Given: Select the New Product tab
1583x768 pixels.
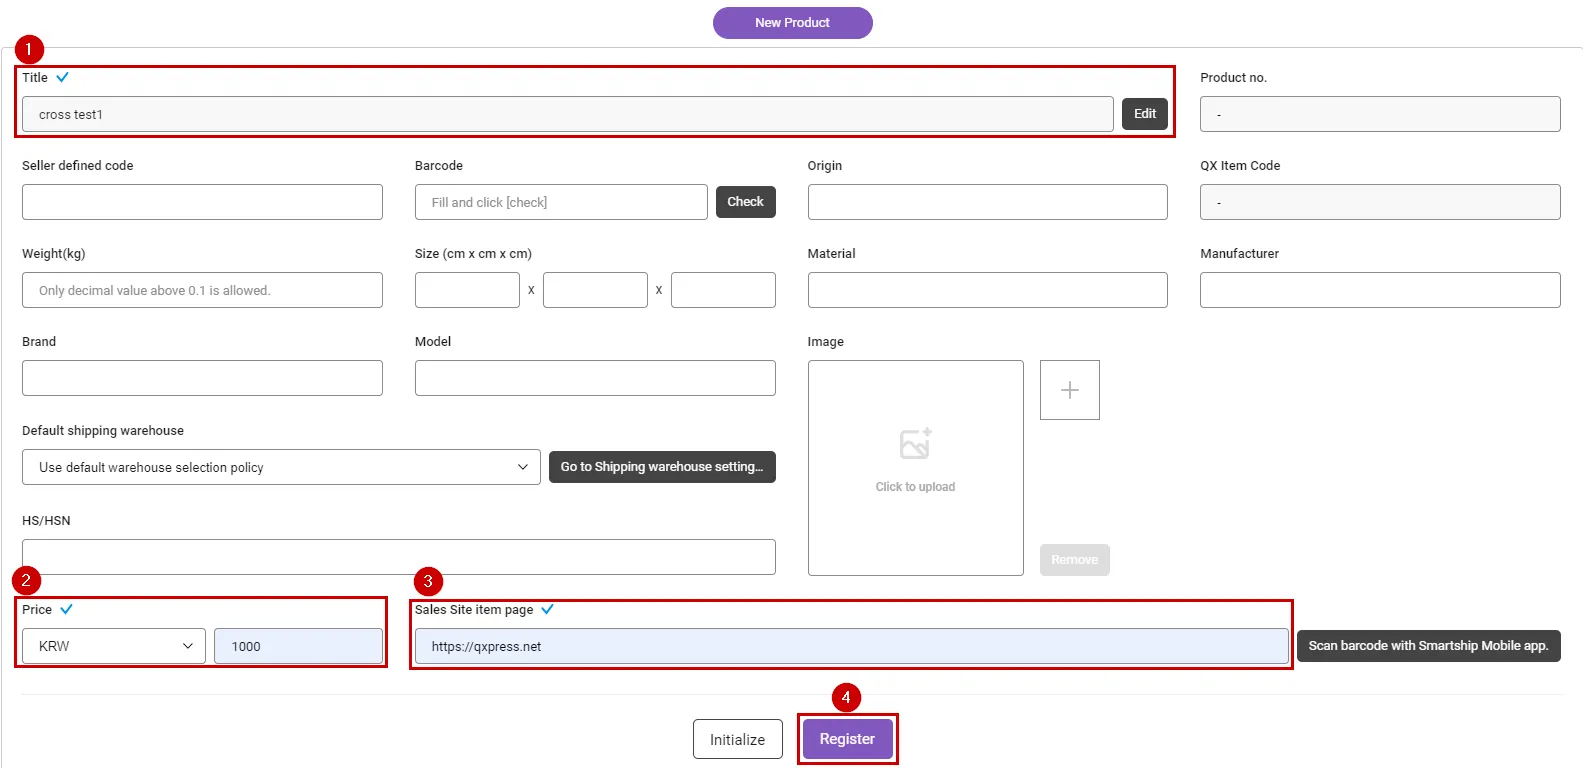Looking at the screenshot, I should click(x=792, y=23).
